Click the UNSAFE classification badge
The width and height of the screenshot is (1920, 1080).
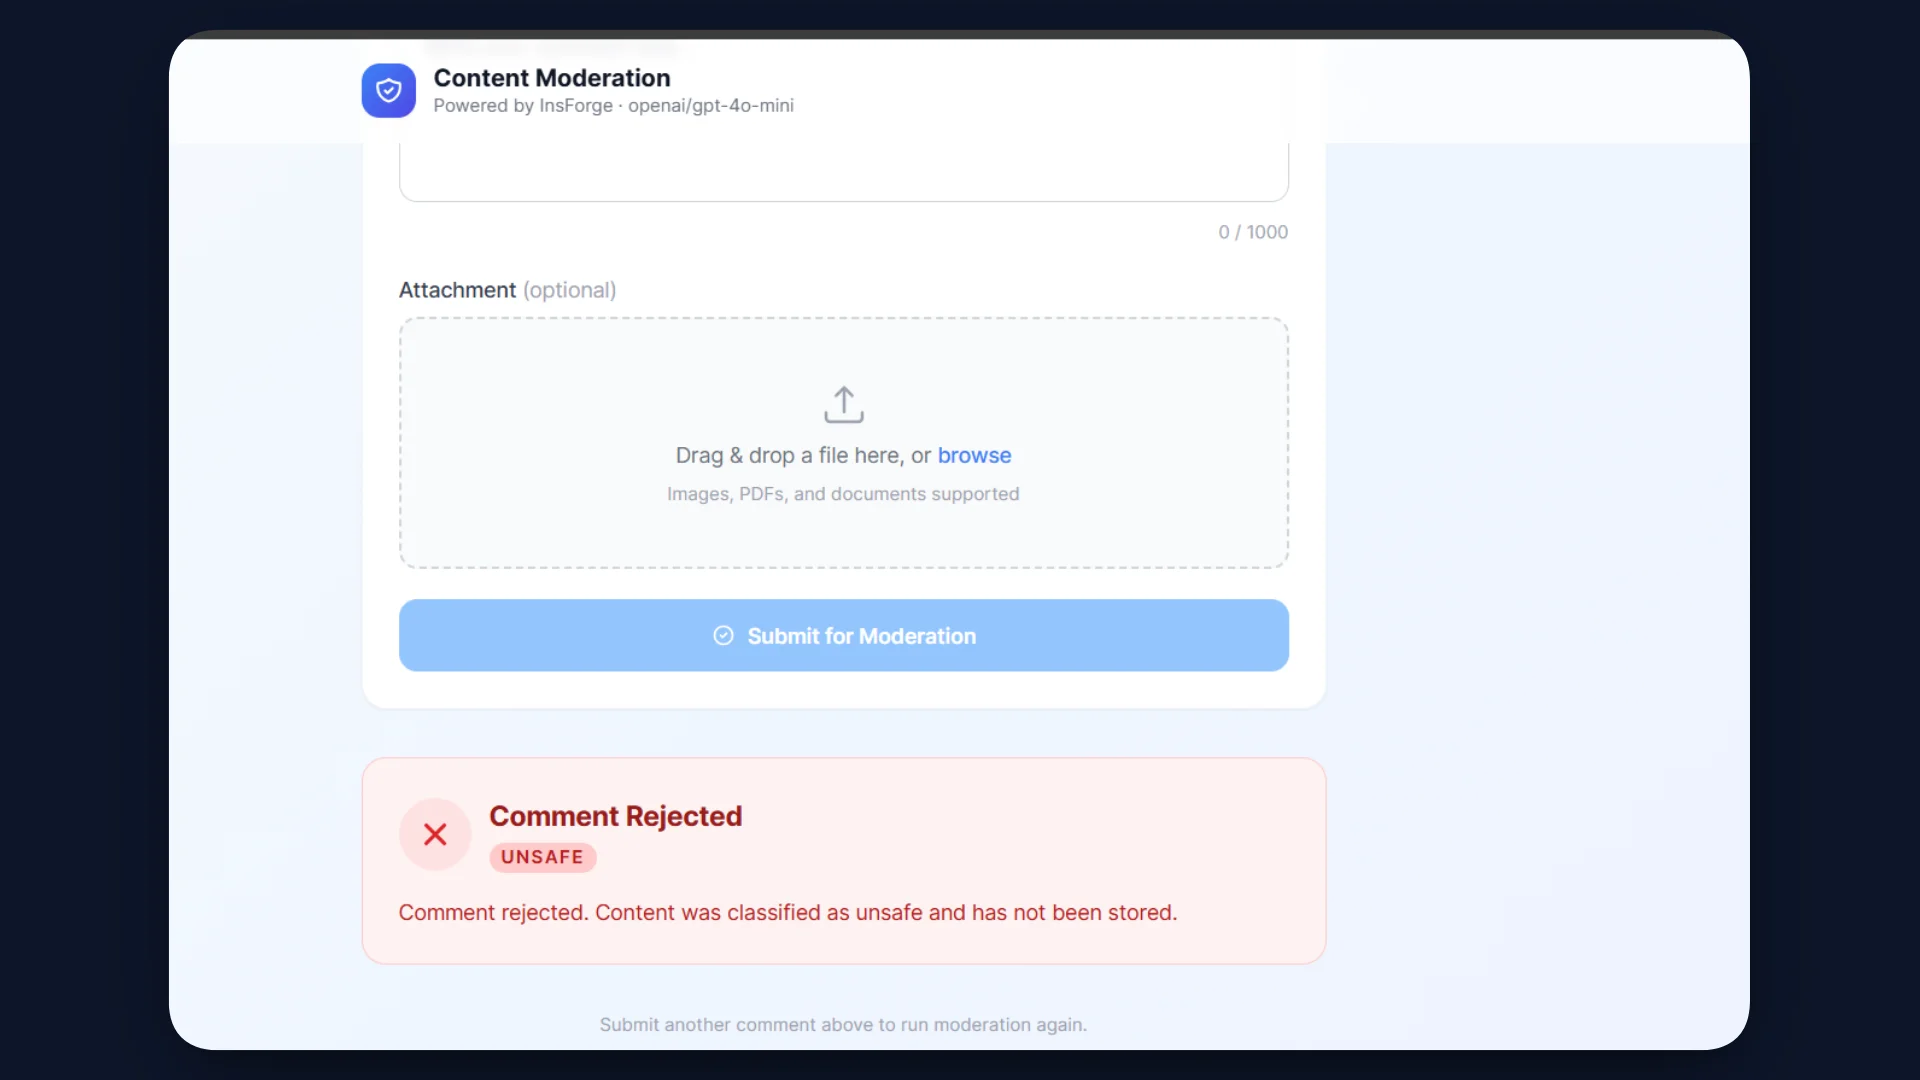pos(542,857)
